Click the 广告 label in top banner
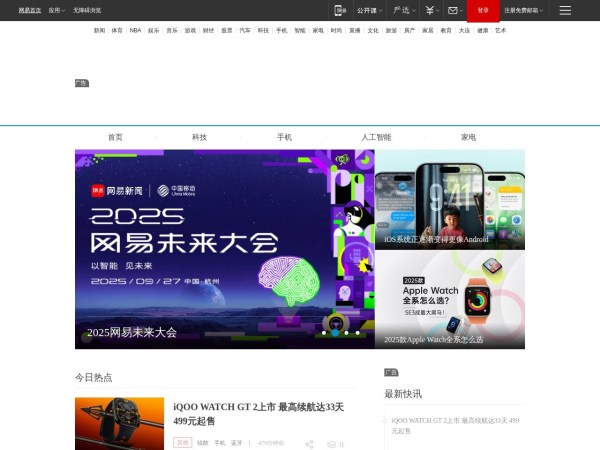The height and width of the screenshot is (450, 600). tap(82, 83)
